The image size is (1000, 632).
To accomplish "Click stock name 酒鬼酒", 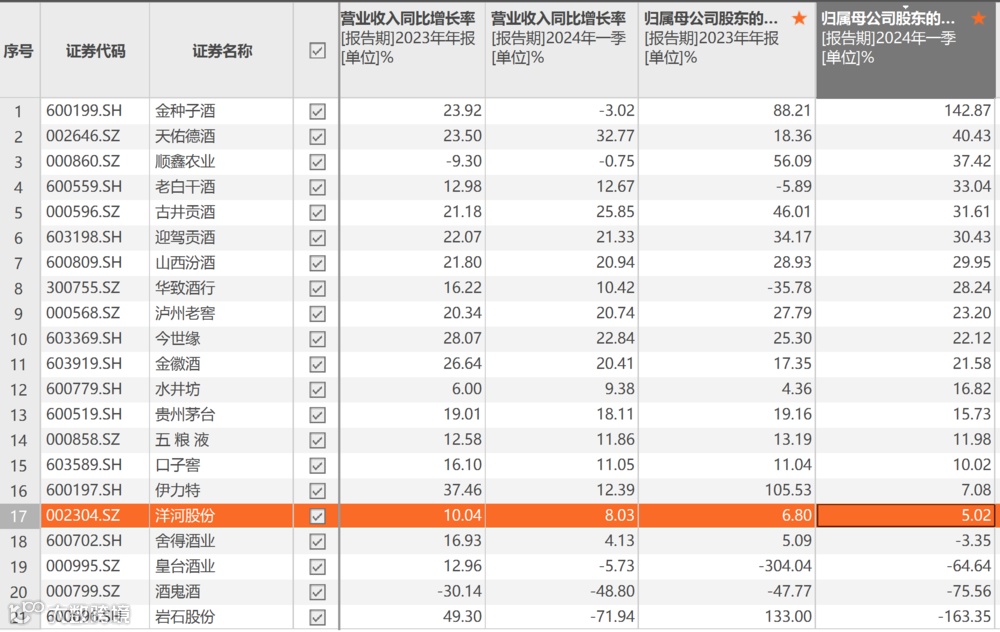I will click(x=178, y=592).
